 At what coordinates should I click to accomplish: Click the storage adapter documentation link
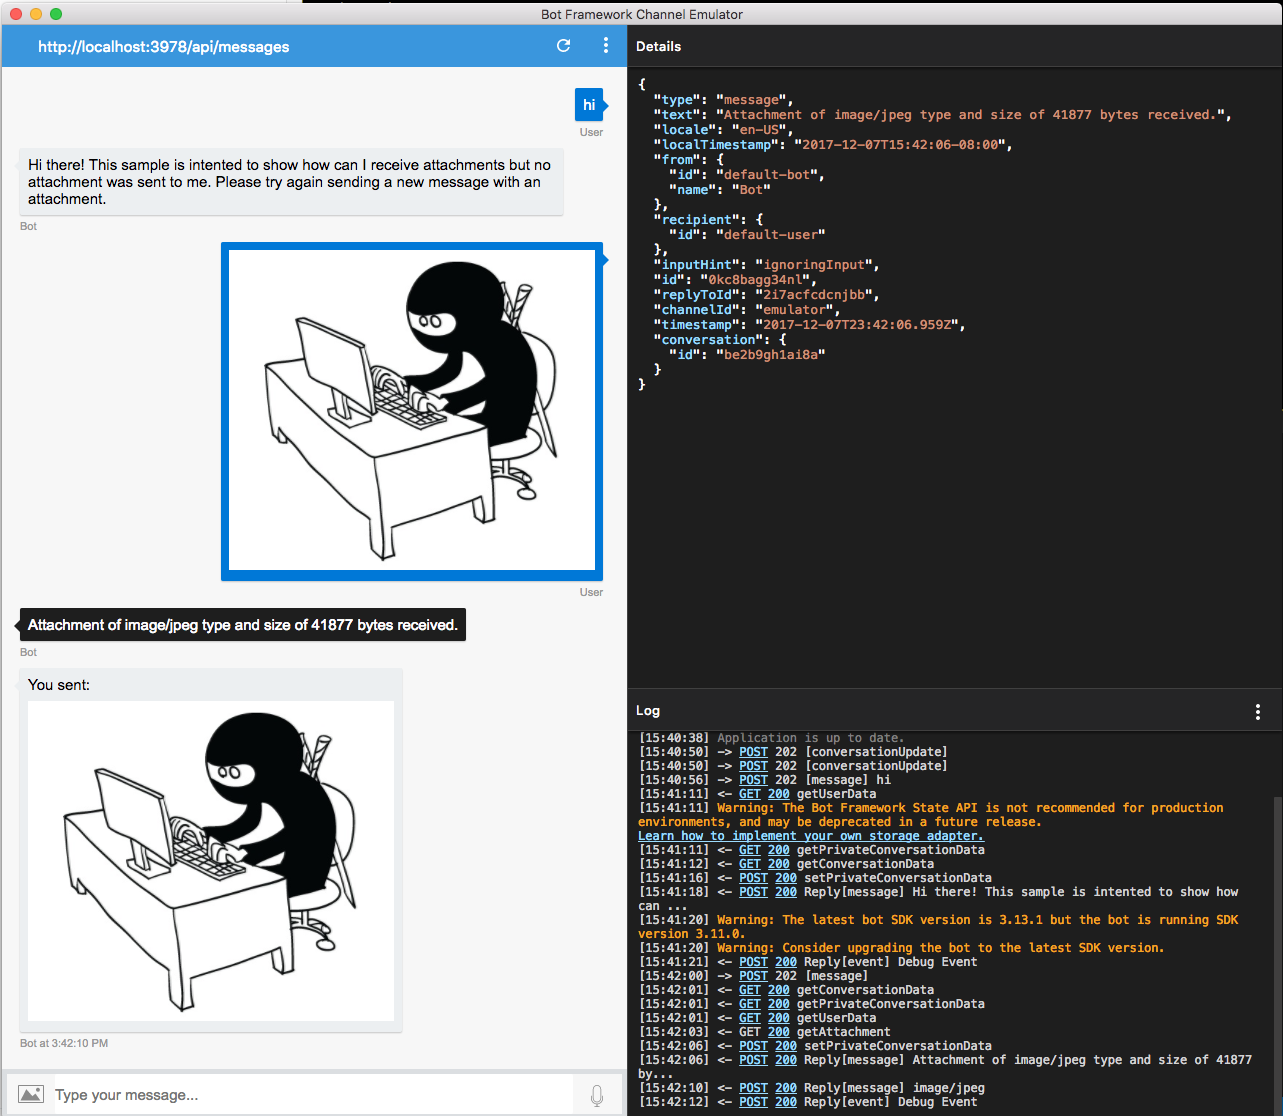(810, 835)
